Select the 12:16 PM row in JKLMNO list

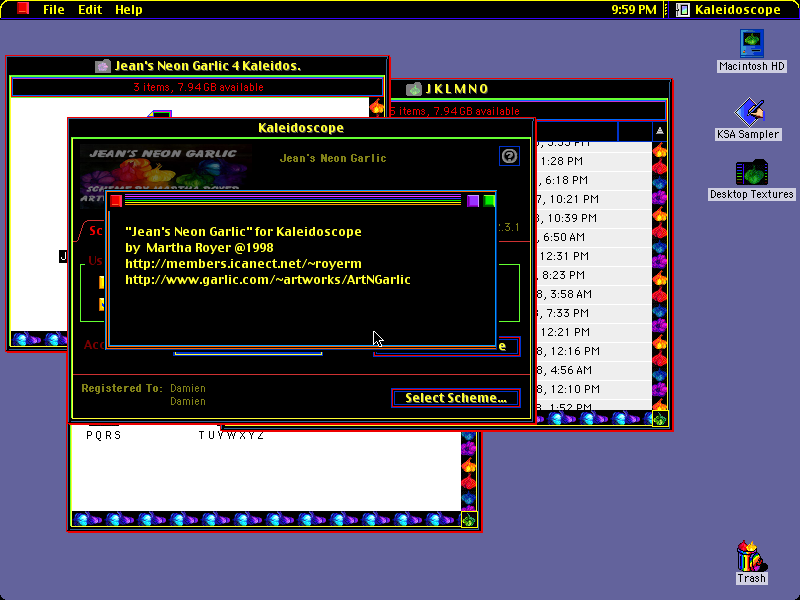click(593, 351)
